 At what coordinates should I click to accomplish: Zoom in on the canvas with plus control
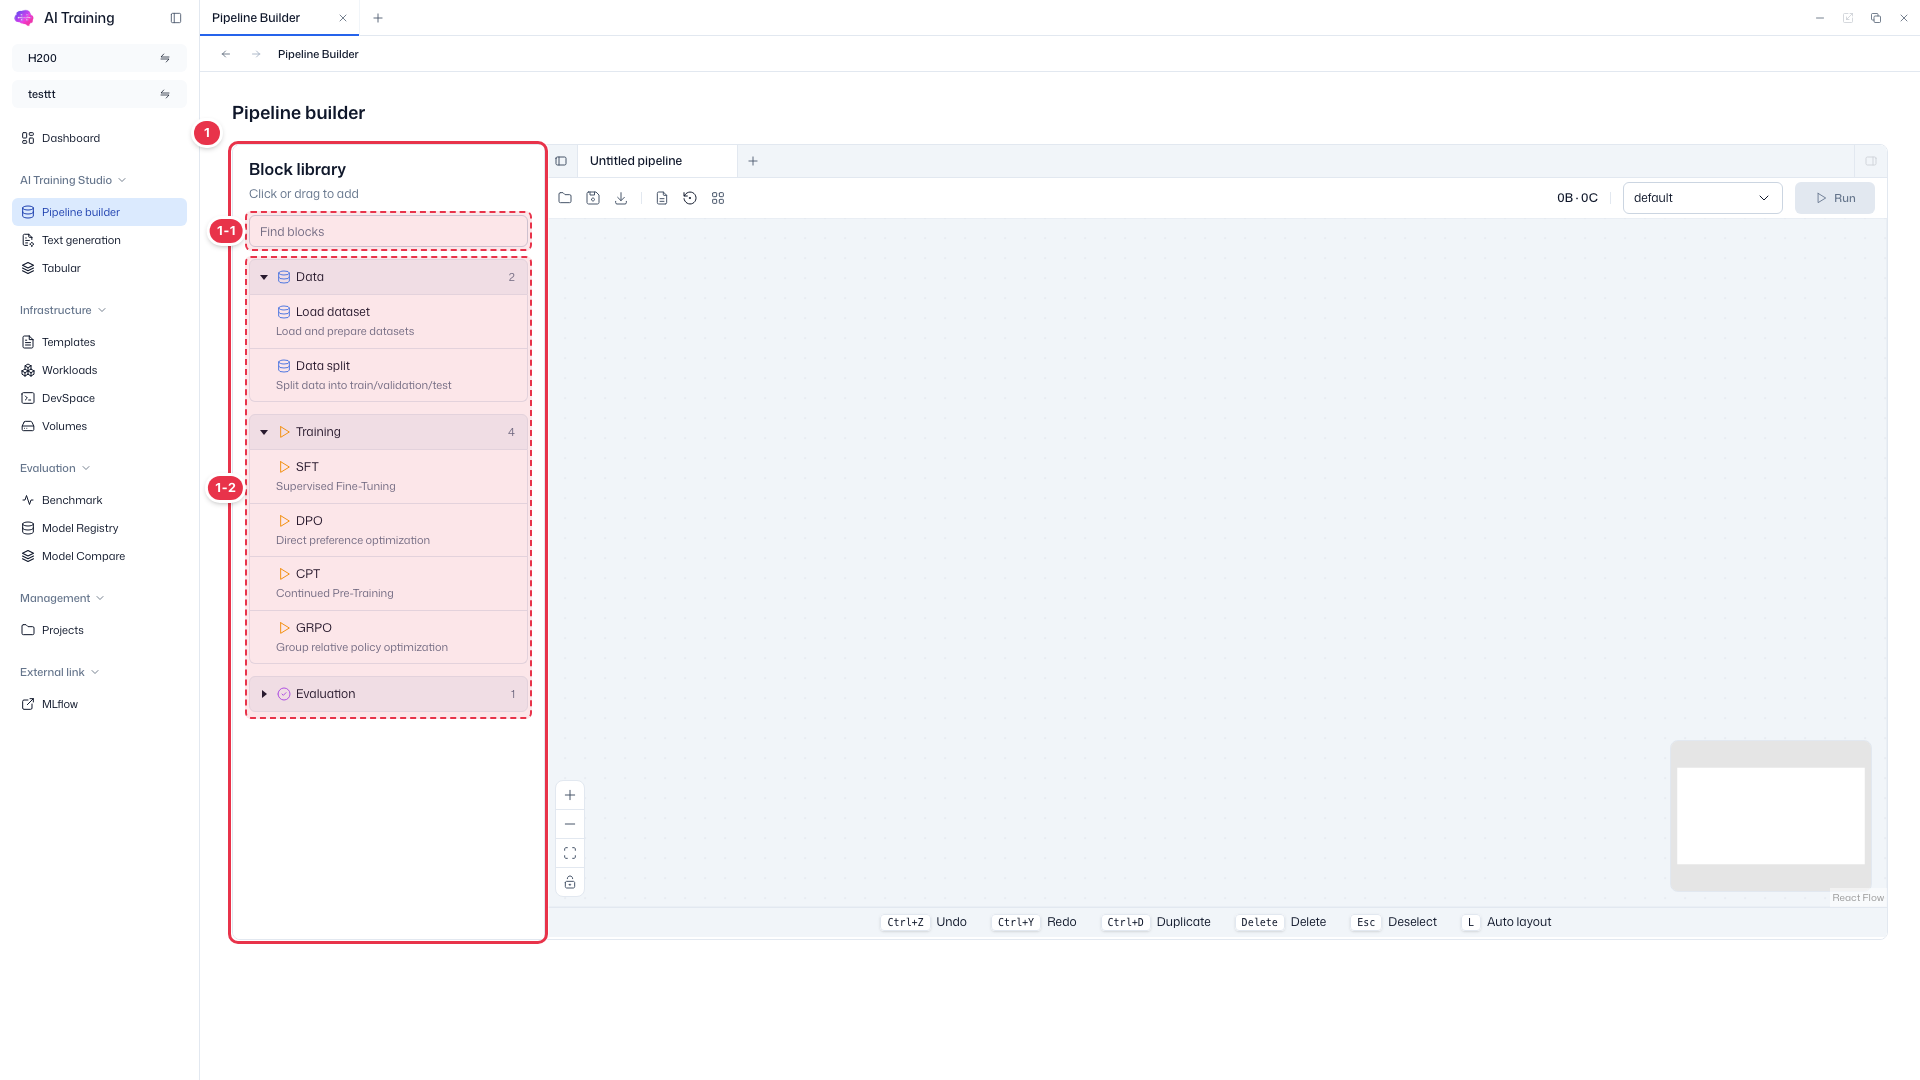pos(570,795)
